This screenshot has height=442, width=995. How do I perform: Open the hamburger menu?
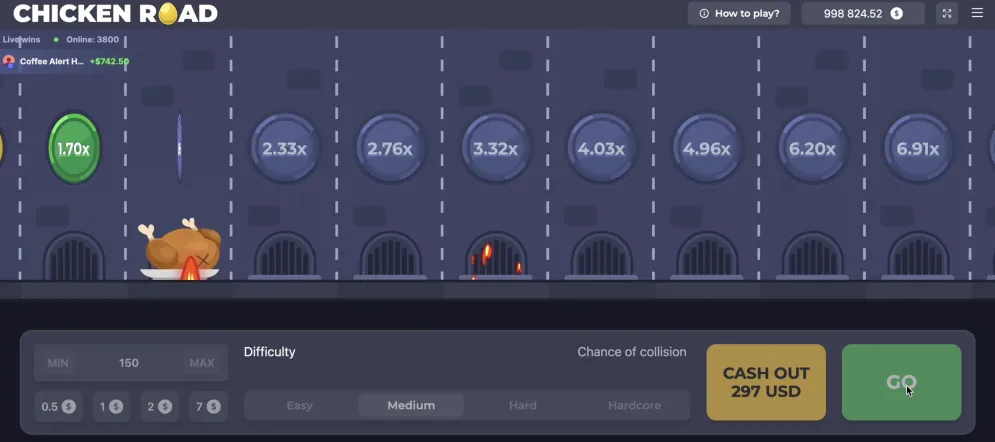(977, 13)
